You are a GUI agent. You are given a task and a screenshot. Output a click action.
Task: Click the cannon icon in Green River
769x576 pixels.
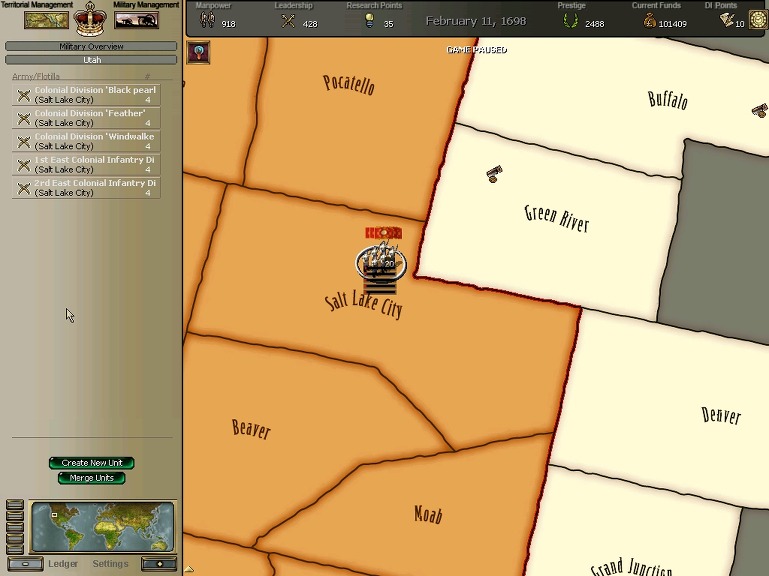(x=494, y=174)
